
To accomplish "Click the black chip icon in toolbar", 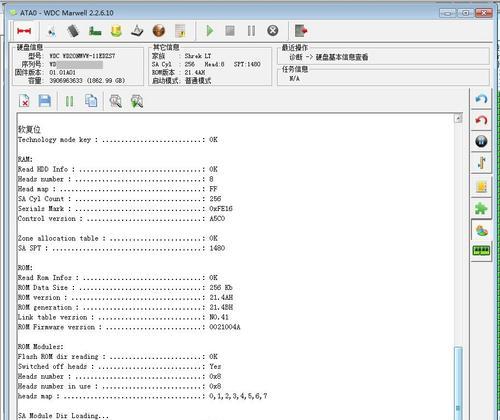I will tap(73, 31).
